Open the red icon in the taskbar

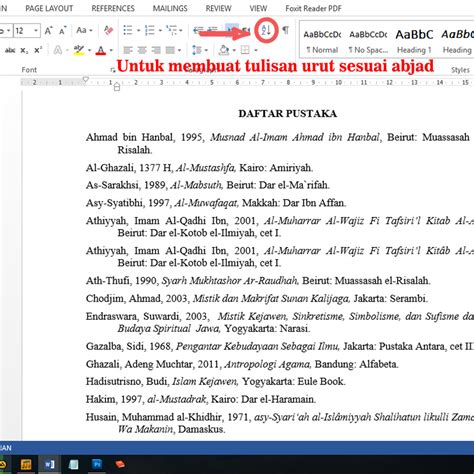coord(120,464)
